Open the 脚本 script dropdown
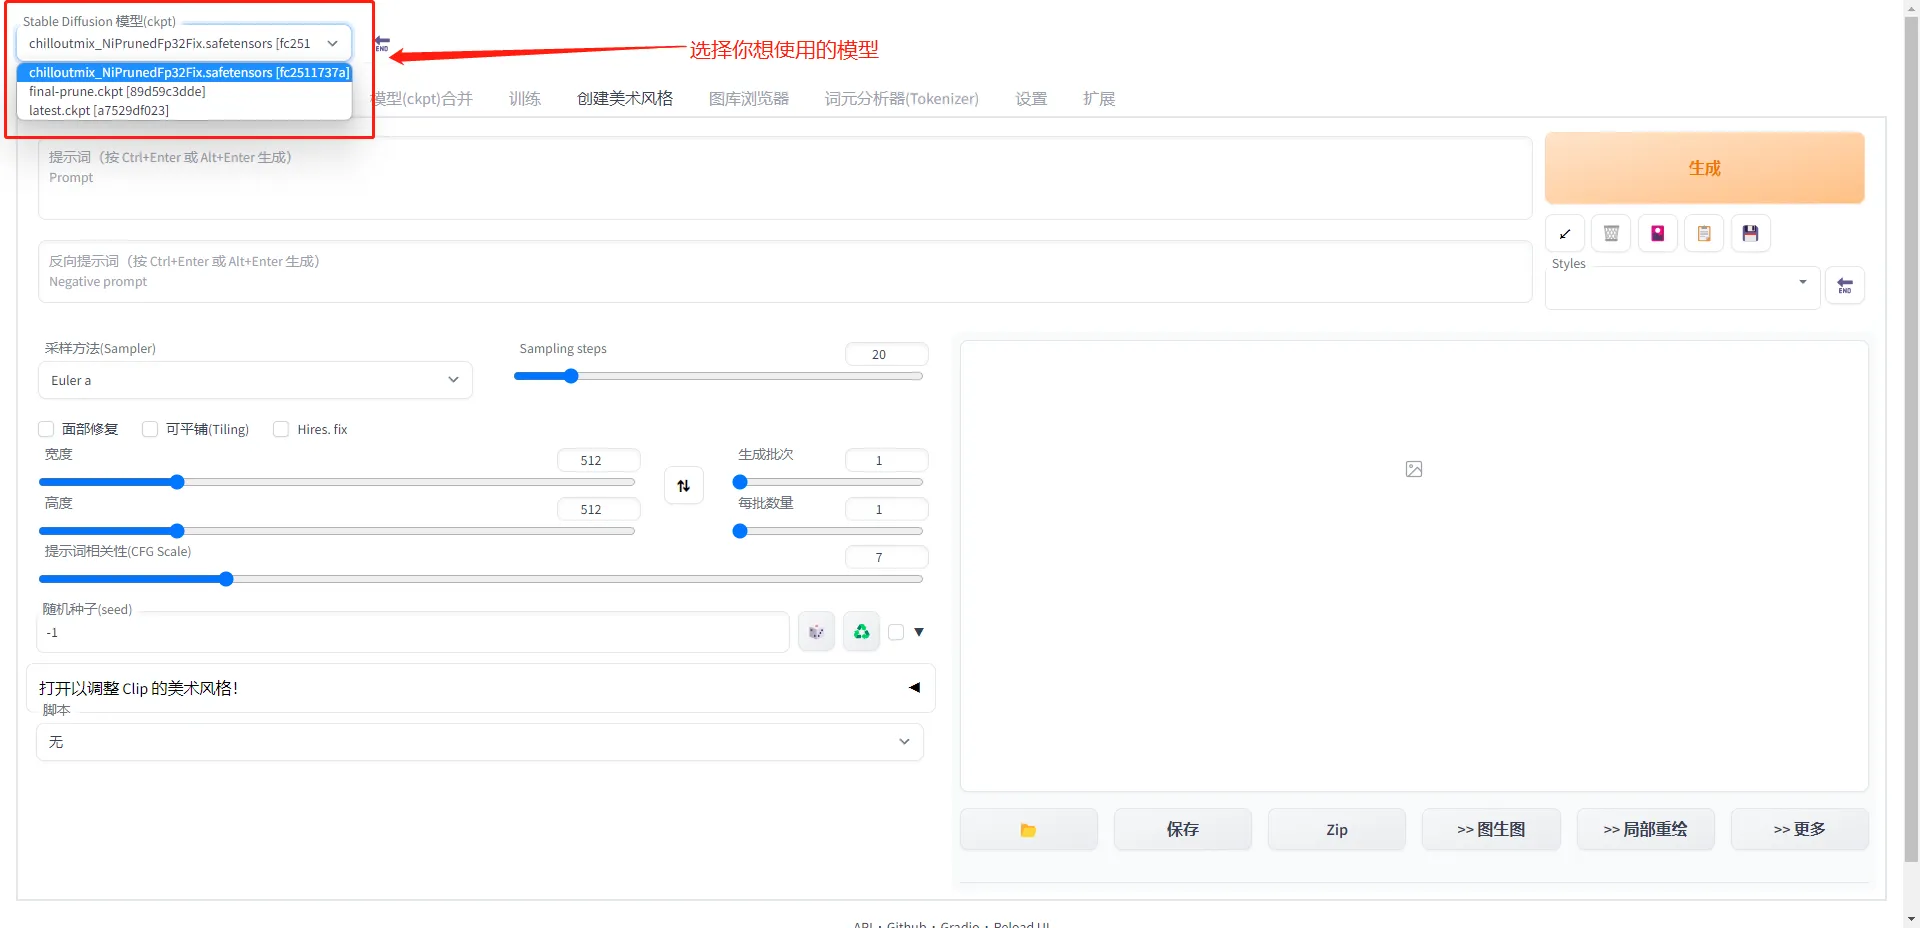The height and width of the screenshot is (928, 1920). pos(480,742)
